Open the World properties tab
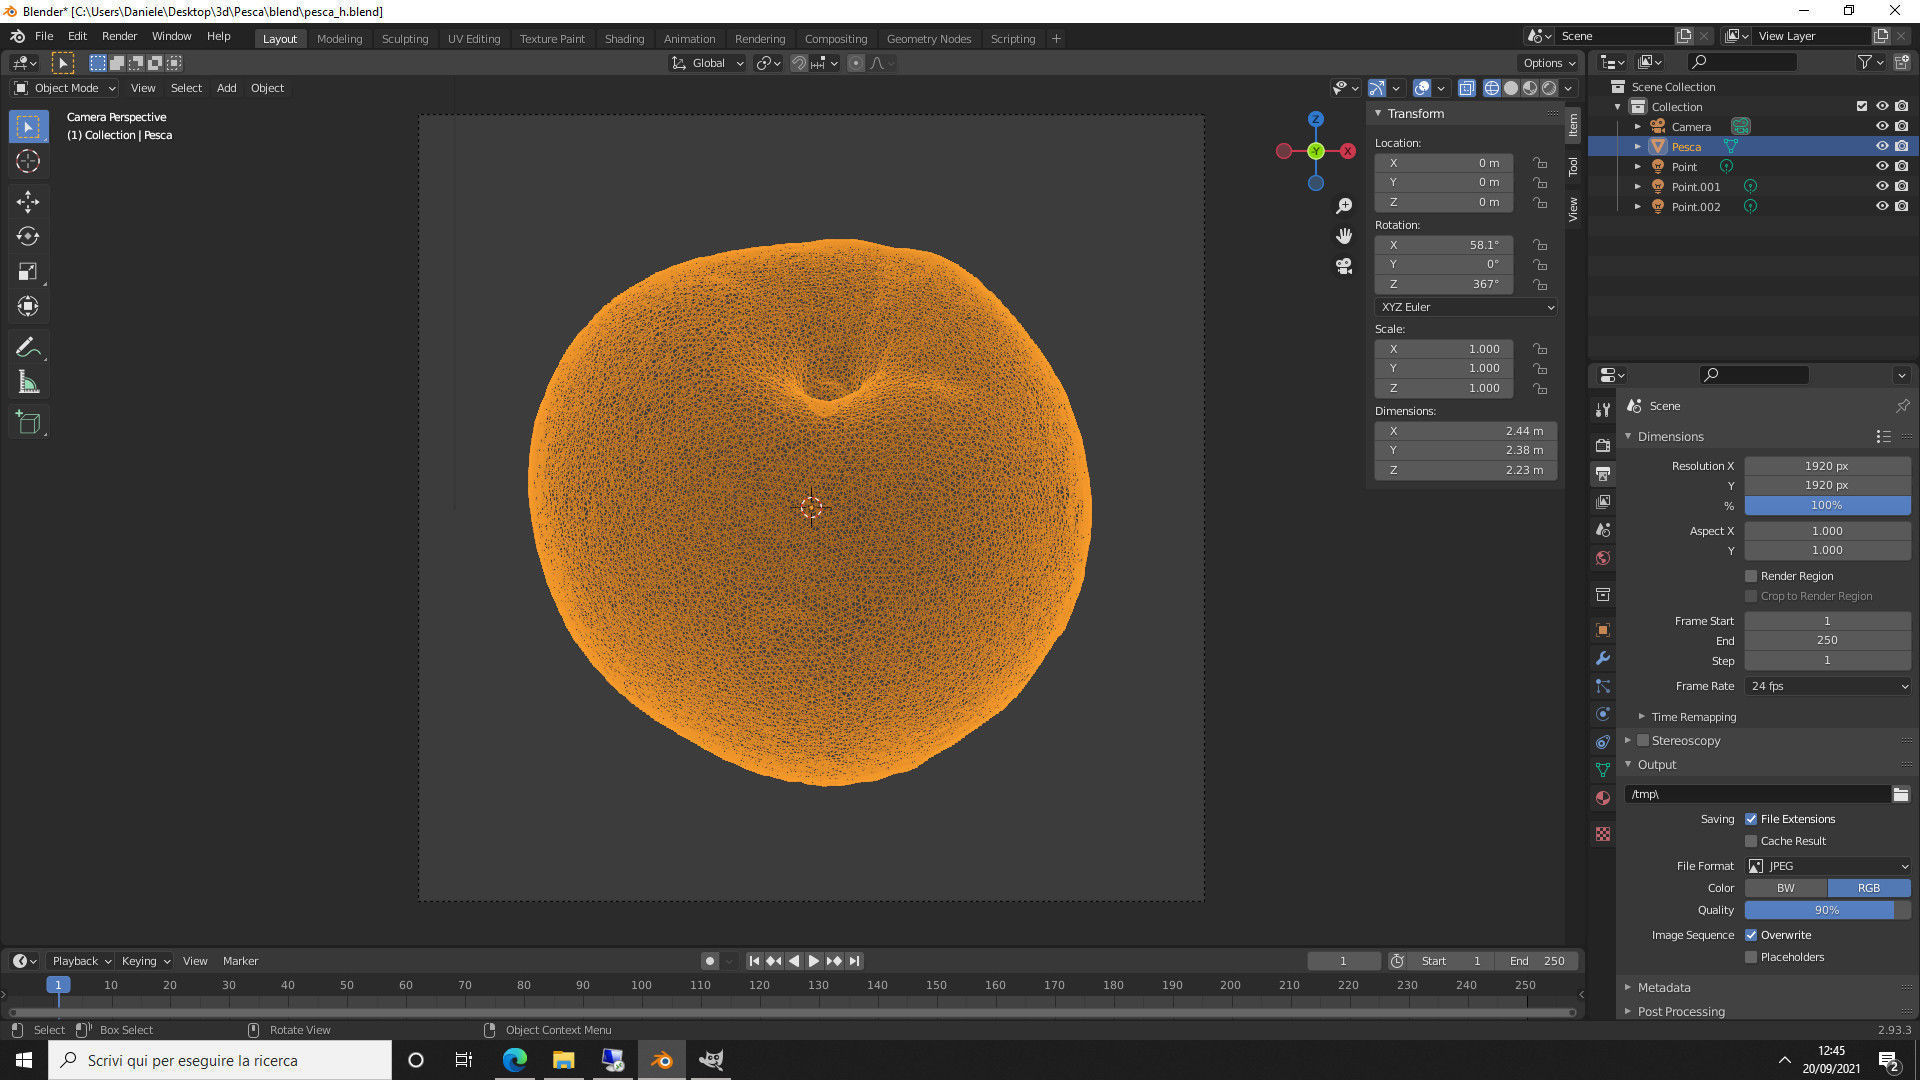 click(1603, 558)
